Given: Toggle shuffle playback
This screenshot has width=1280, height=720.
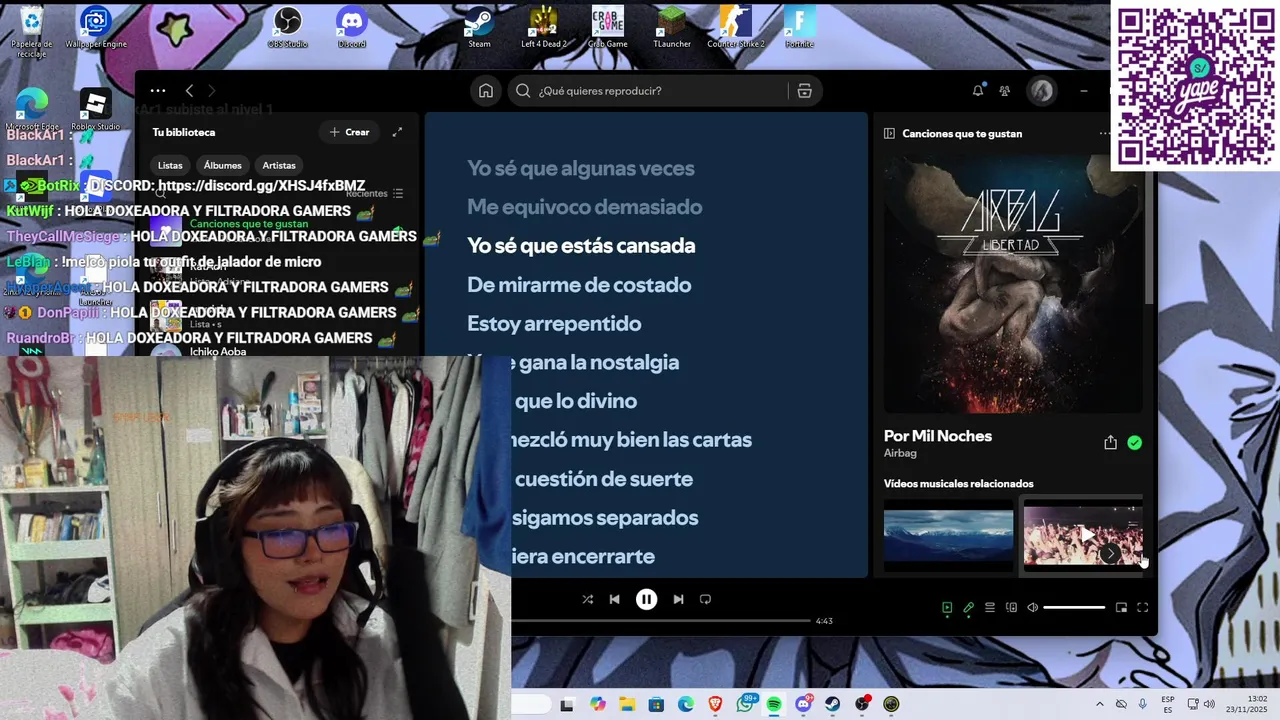Looking at the screenshot, I should point(587,599).
